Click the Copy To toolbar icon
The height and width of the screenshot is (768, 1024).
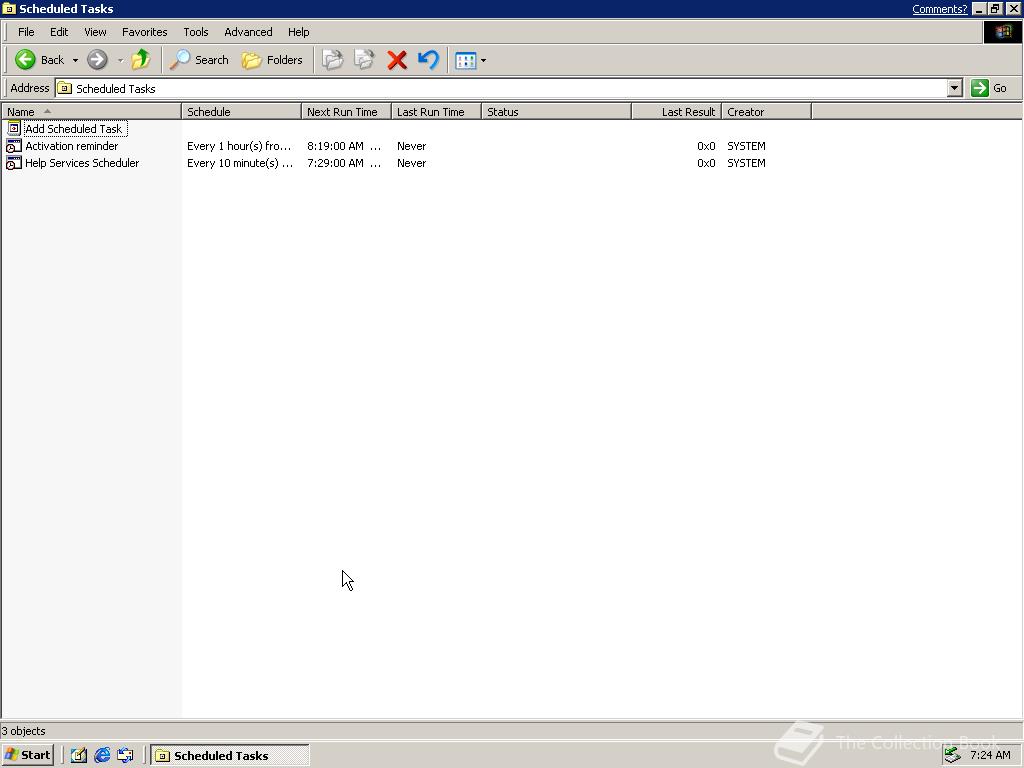[x=364, y=60]
